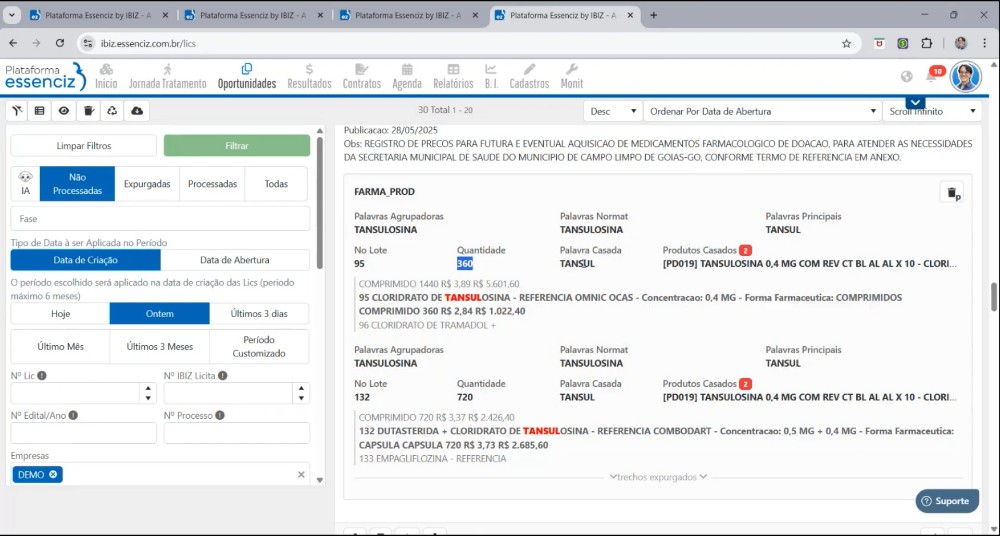The image size is (1000, 536).
Task: Click the recycle arrows icon
Action: (x=112, y=111)
